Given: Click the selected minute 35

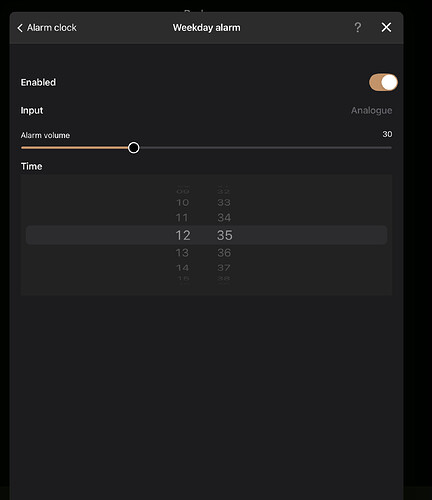Looking at the screenshot, I should 225,235.
